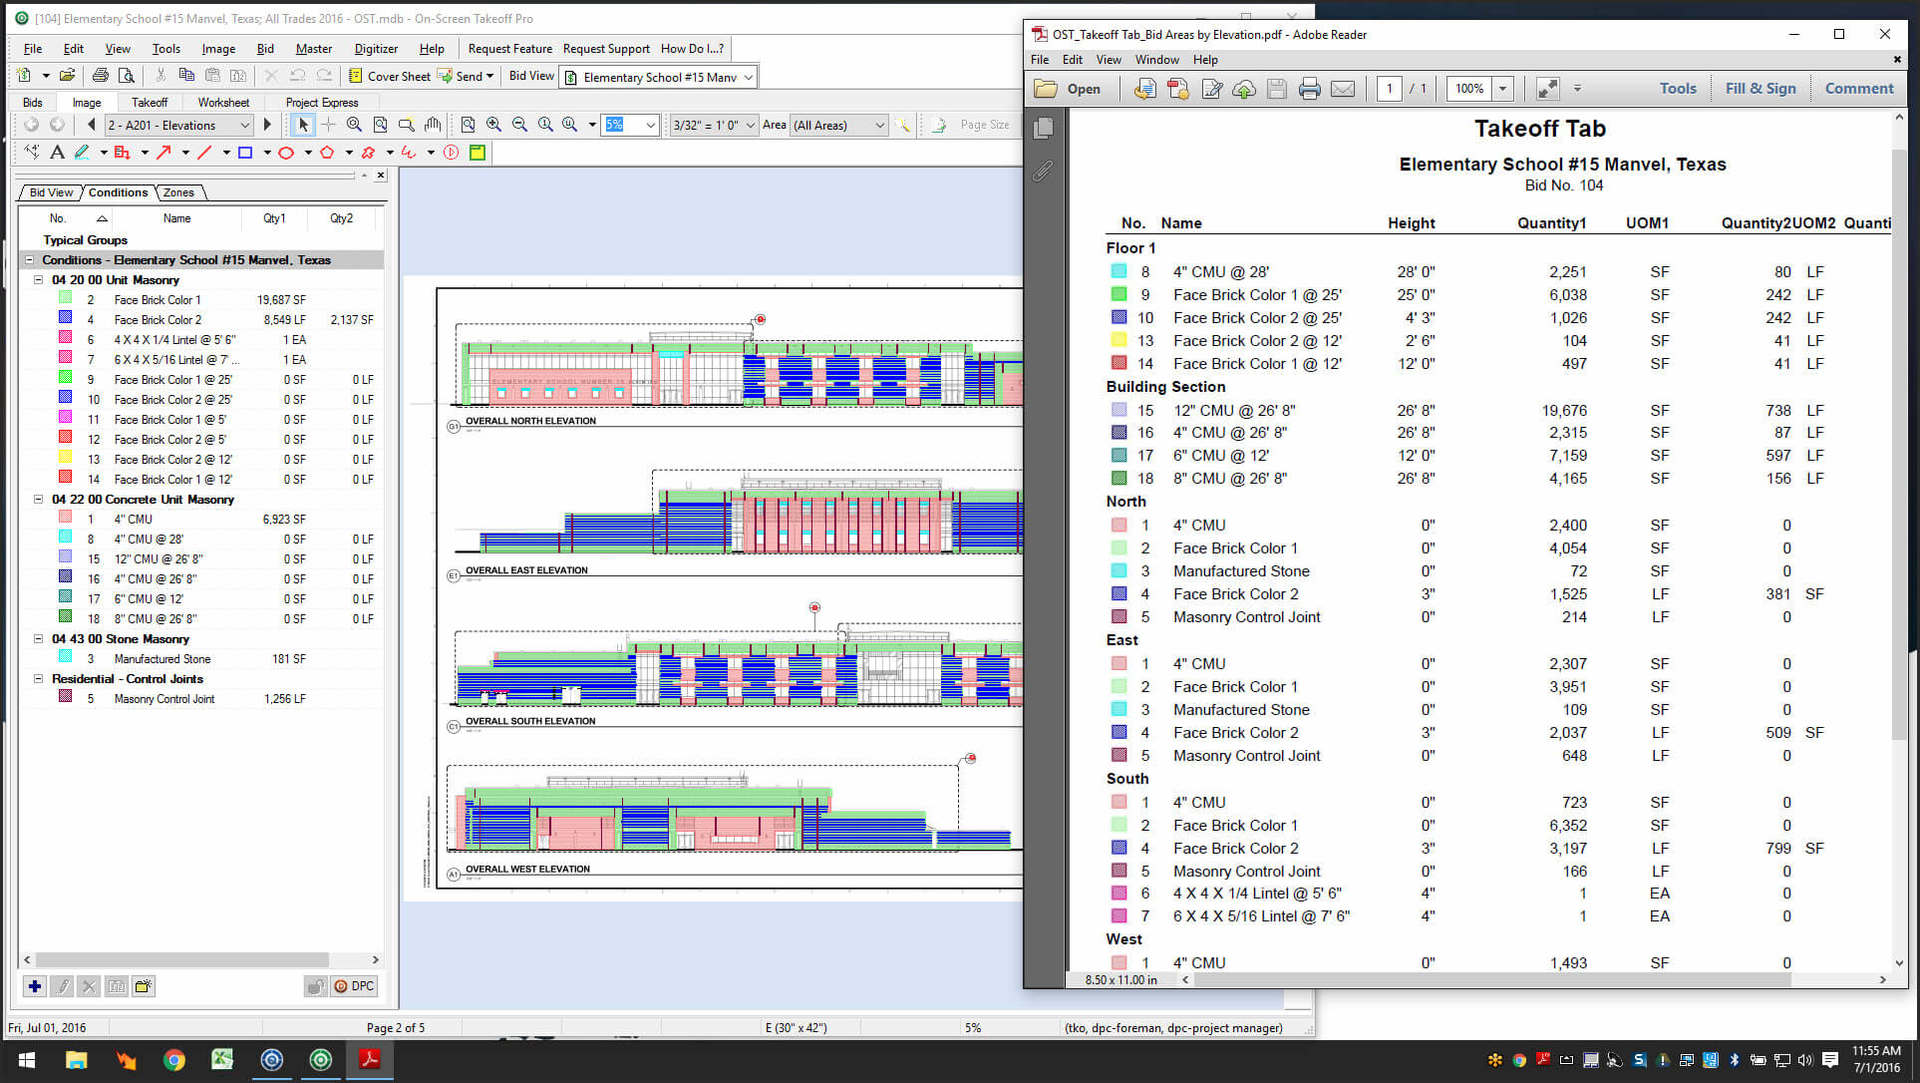
Task: Open the Zones tab in the side panel
Action: point(179,193)
